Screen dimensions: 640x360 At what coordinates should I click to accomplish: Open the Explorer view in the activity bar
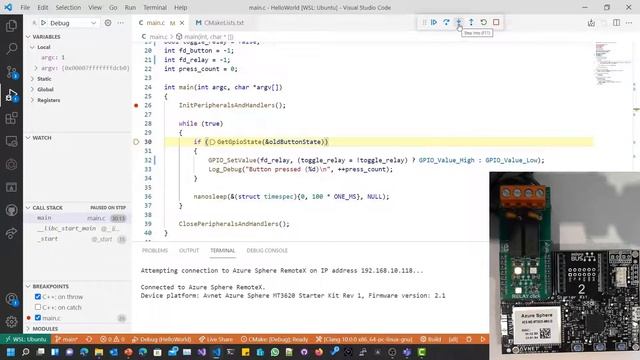coord(11,26)
